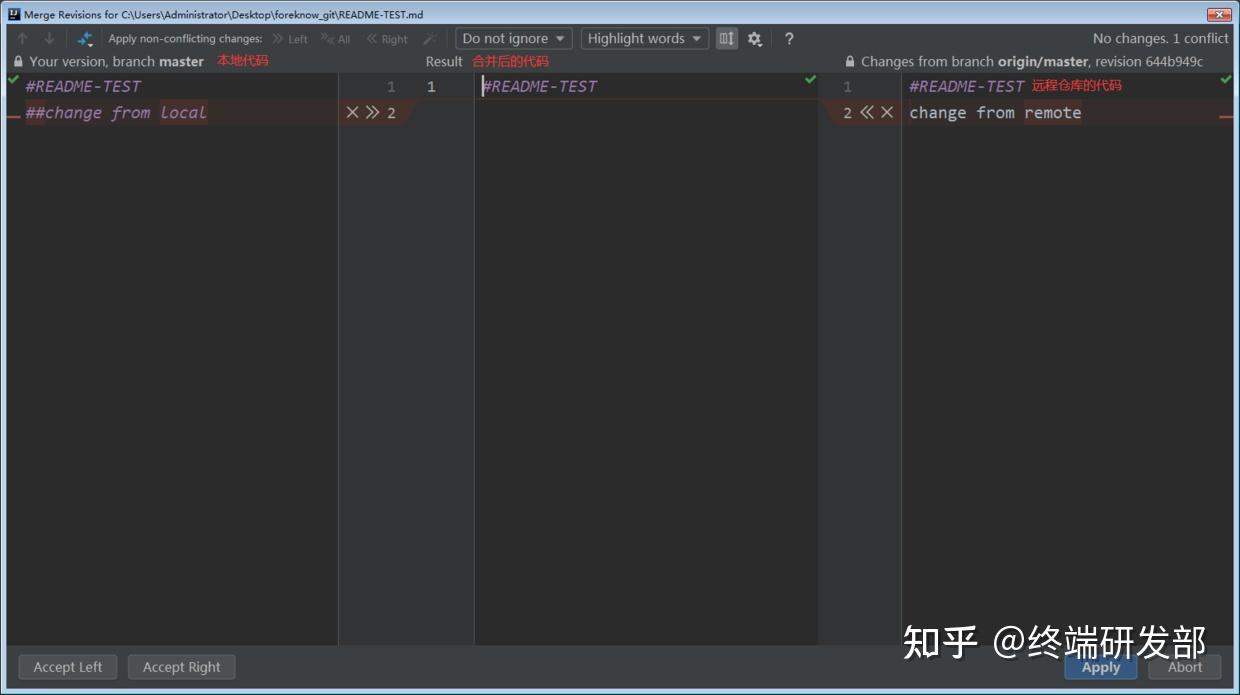1240x695 pixels.
Task: Jump to the previous difference
Action: pos(22,38)
